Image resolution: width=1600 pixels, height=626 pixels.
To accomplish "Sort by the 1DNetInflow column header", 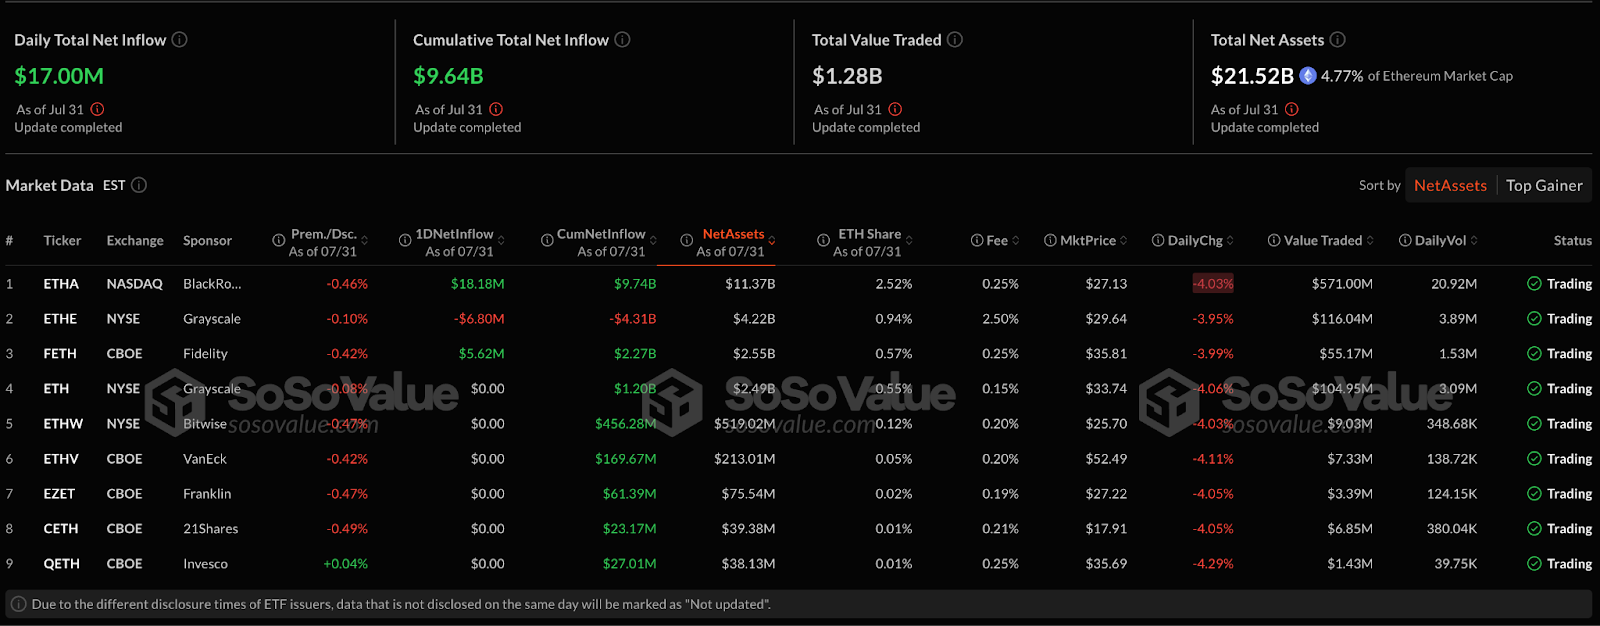I will tap(454, 234).
